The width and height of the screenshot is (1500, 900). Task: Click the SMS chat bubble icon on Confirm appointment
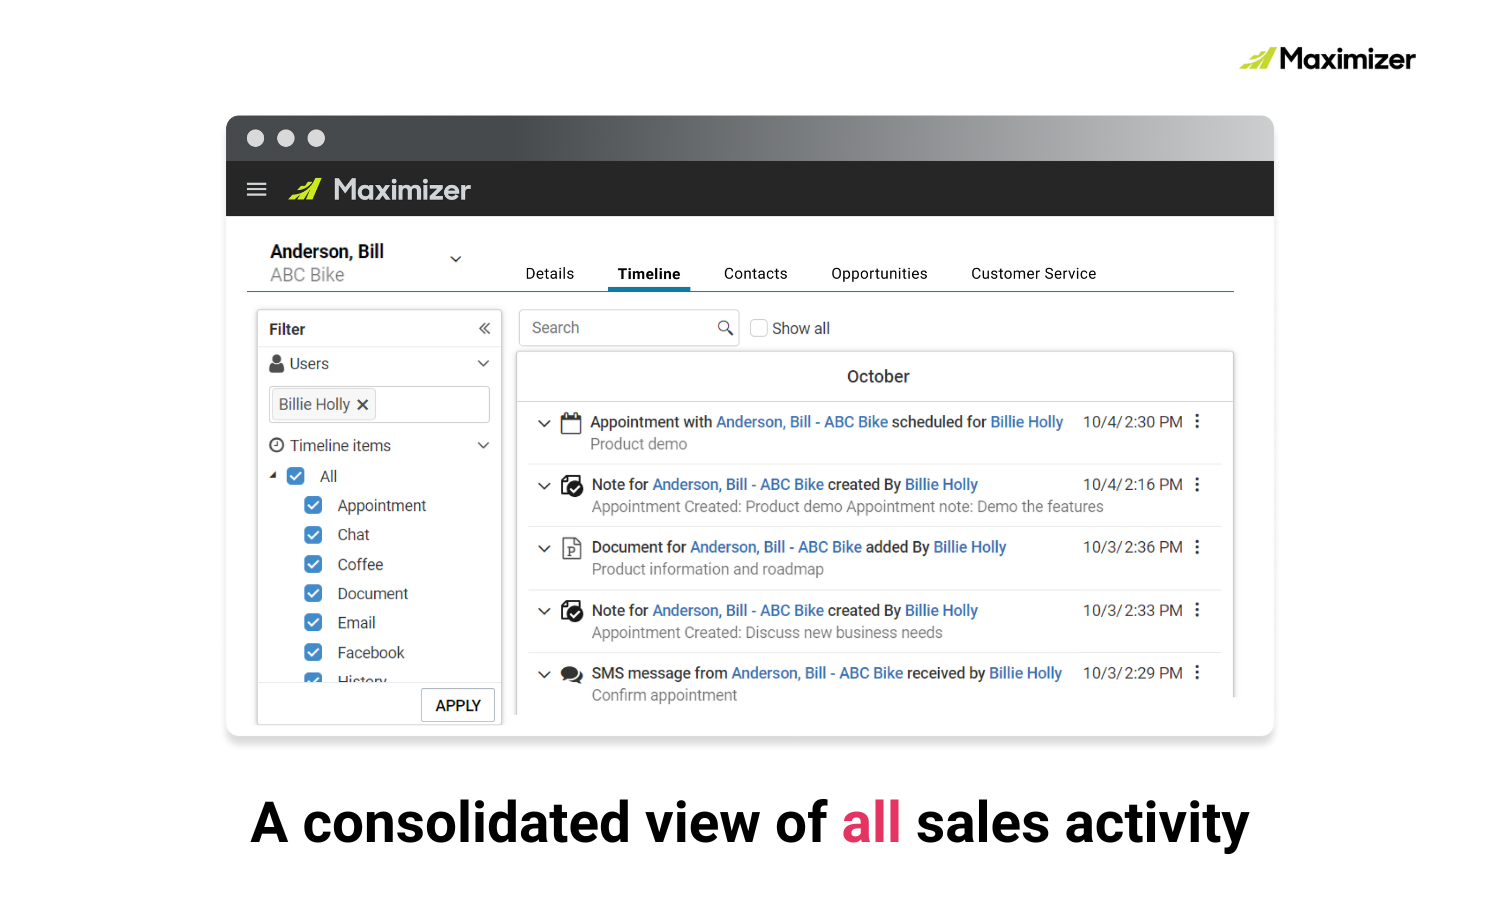click(571, 673)
